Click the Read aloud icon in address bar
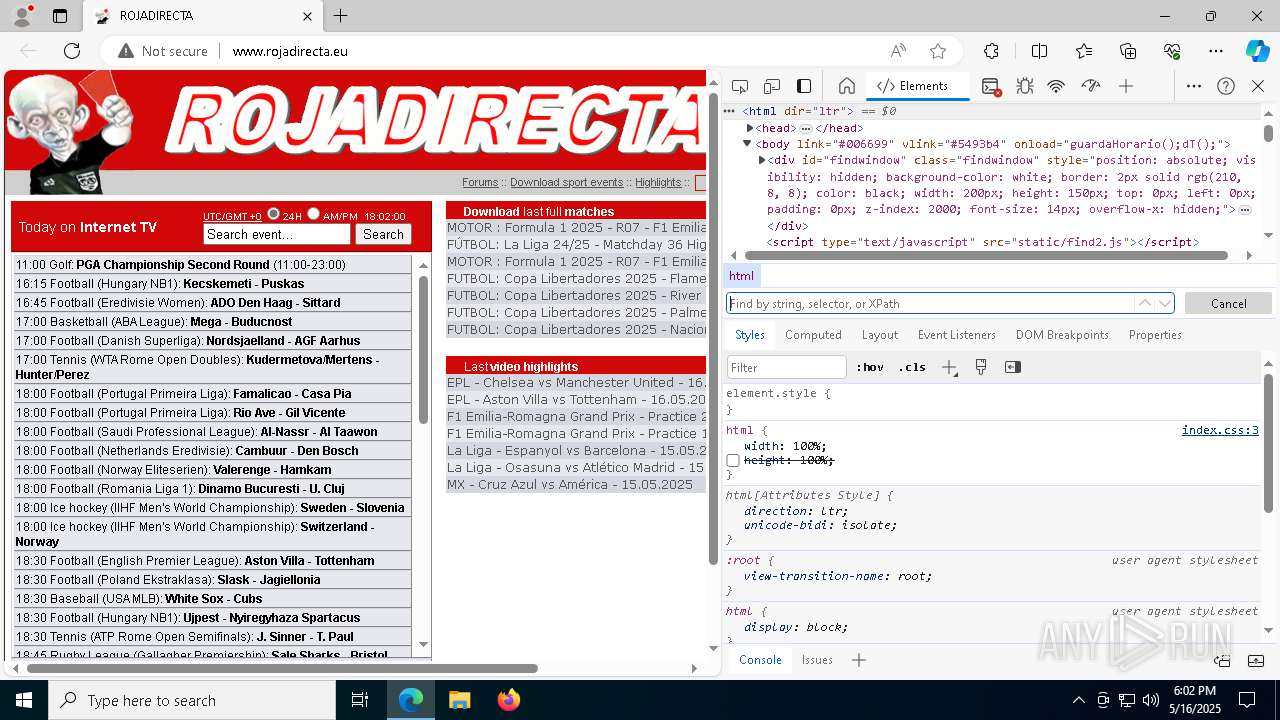Image resolution: width=1280 pixels, height=720 pixels. 898,51
